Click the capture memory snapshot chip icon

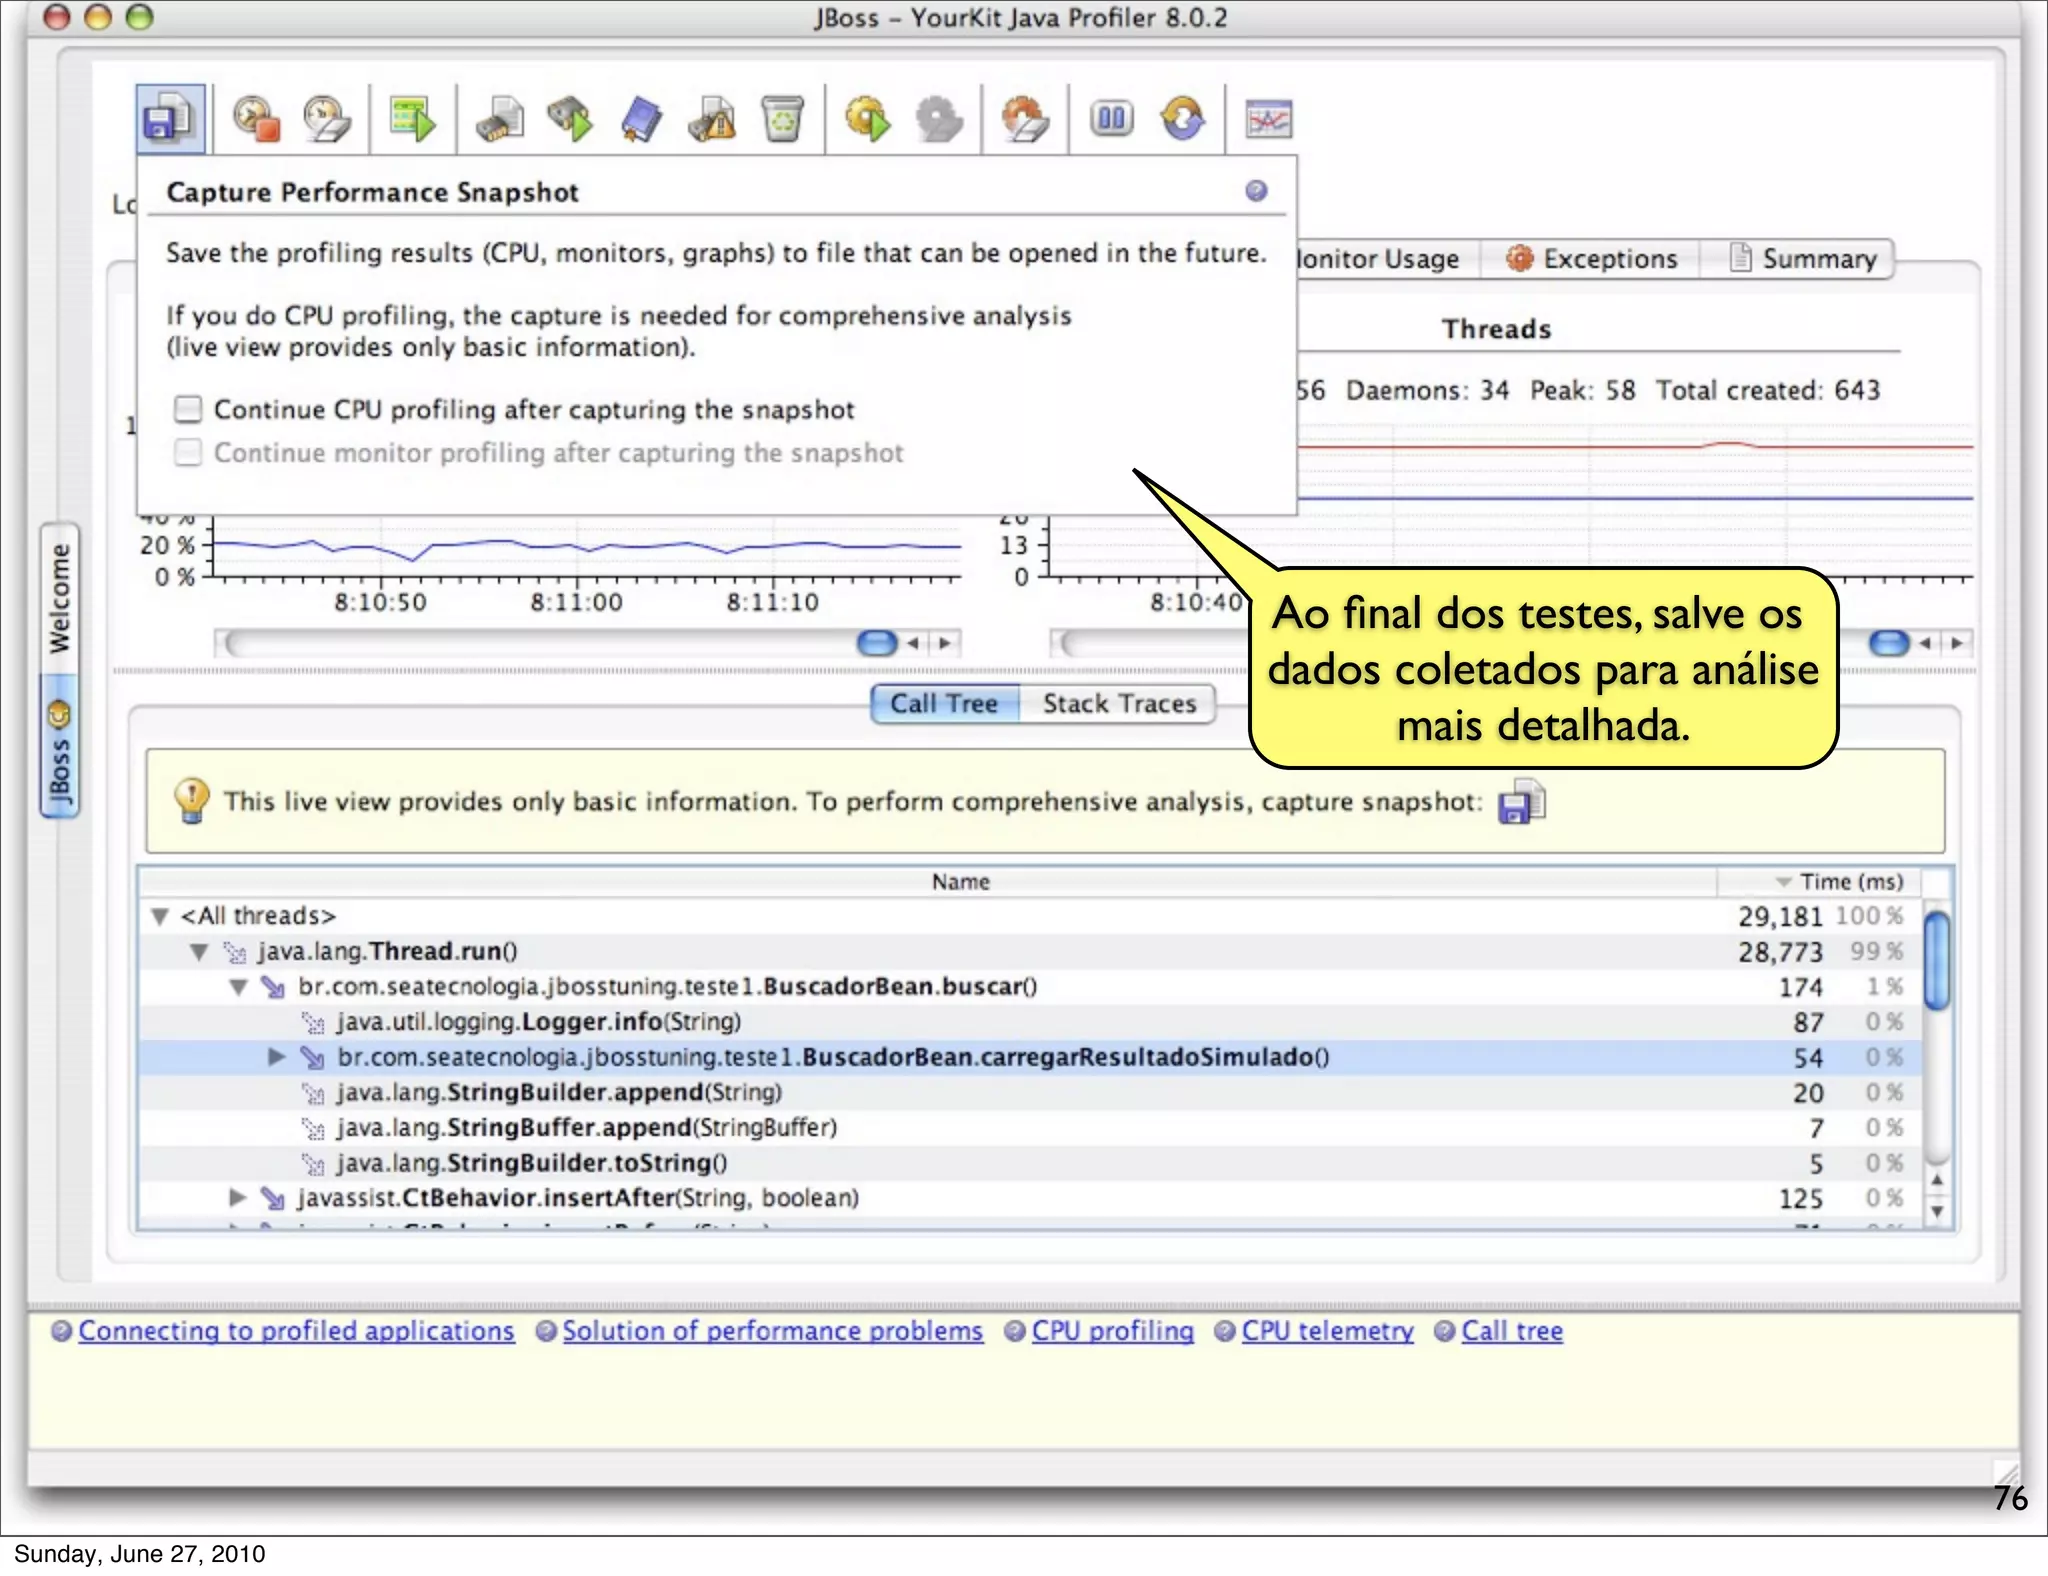pyautogui.click(x=499, y=120)
